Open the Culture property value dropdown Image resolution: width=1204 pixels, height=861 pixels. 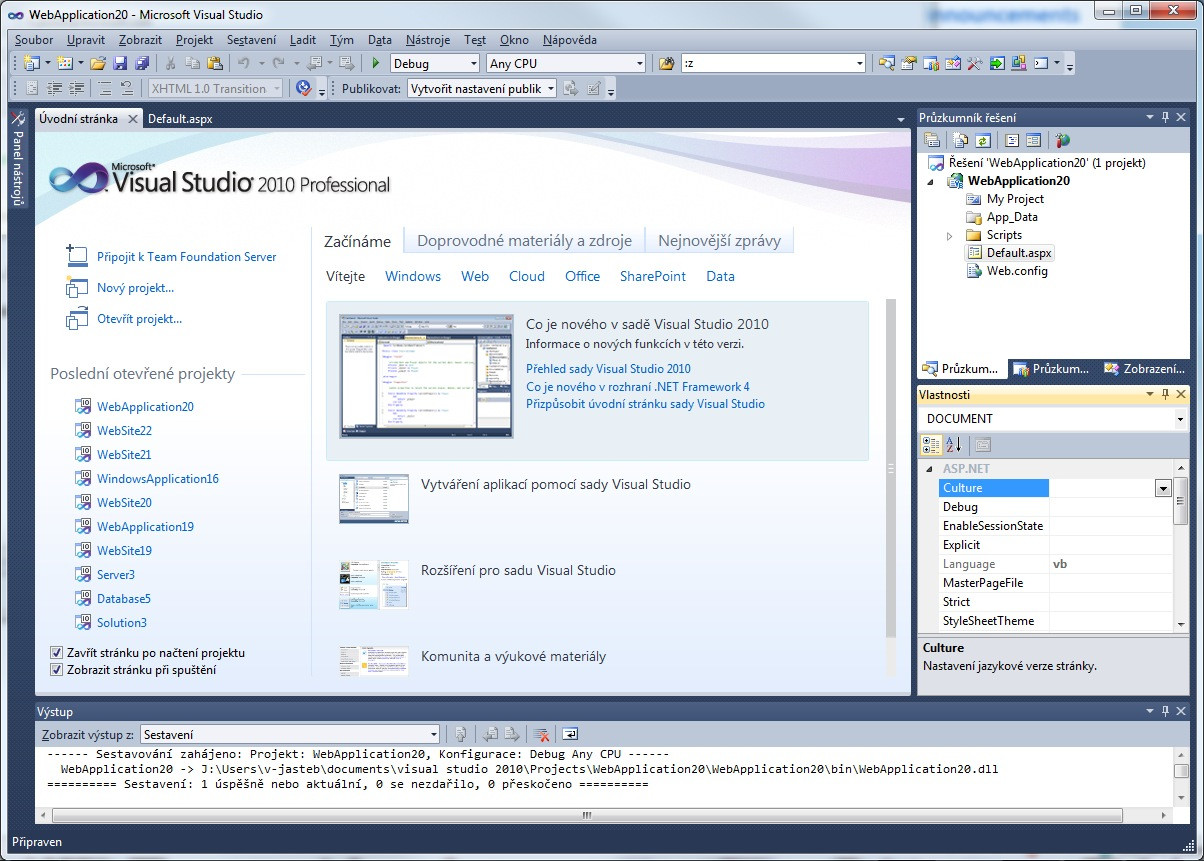click(1163, 488)
